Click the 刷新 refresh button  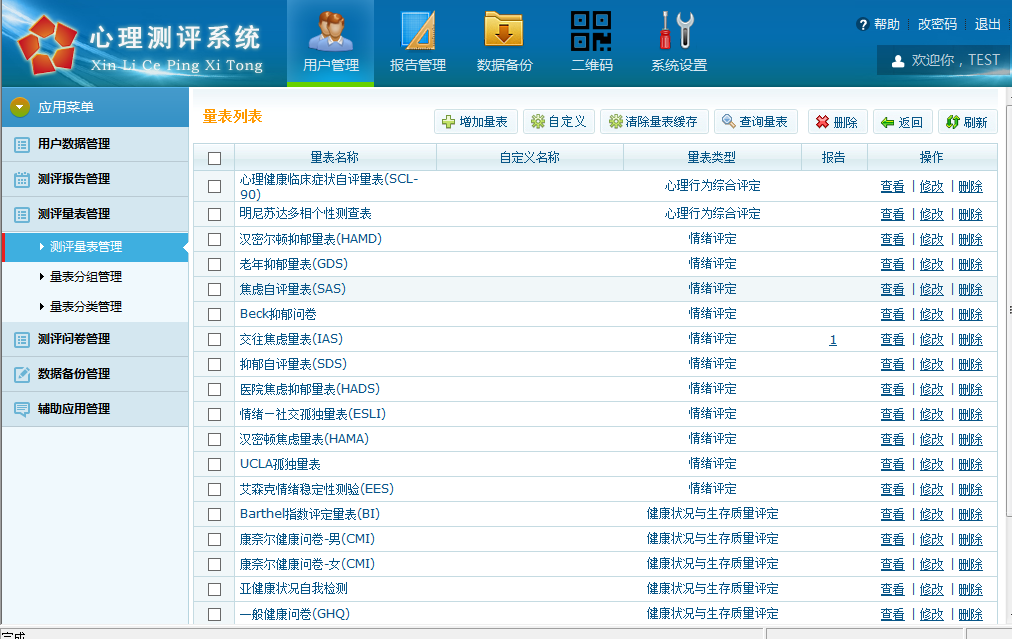click(x=966, y=122)
